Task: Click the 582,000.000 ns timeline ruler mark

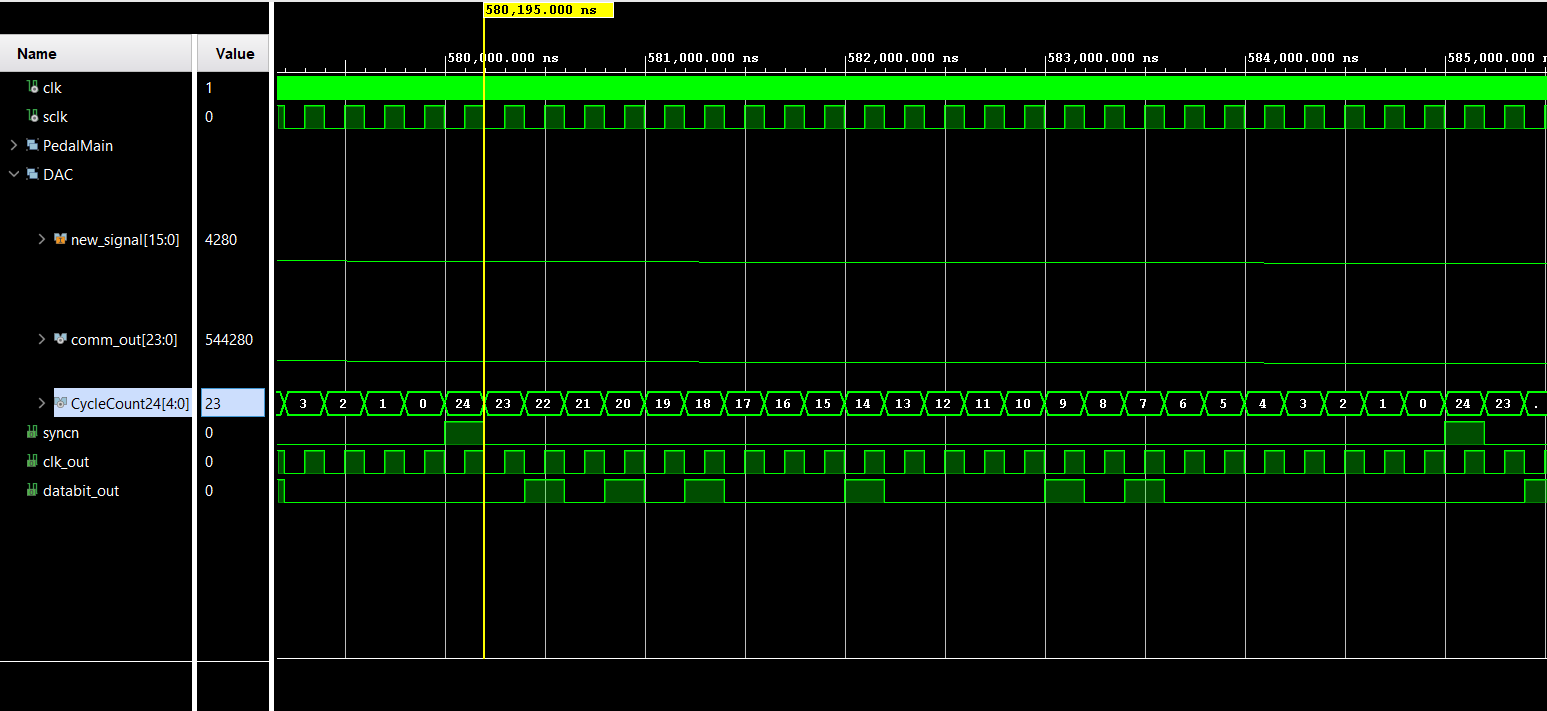Action: 902,58
